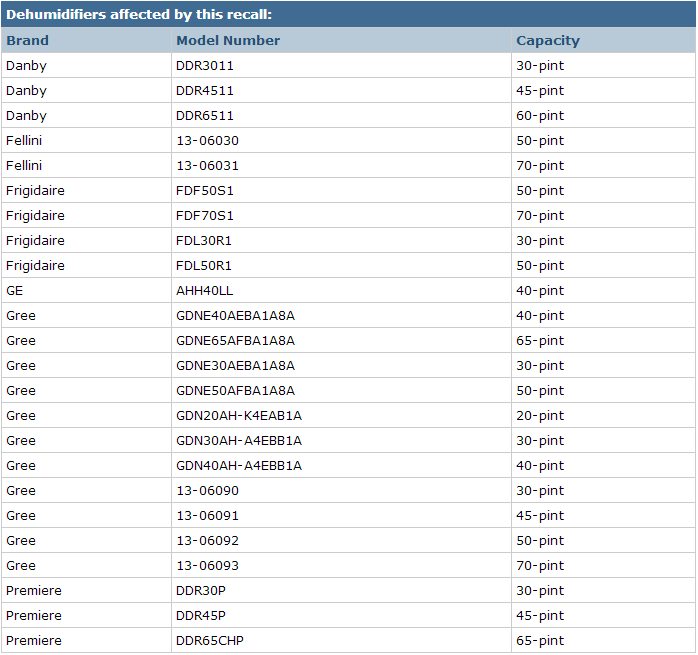Click 65-pint capacity in the DDR65CHP row

coord(540,641)
